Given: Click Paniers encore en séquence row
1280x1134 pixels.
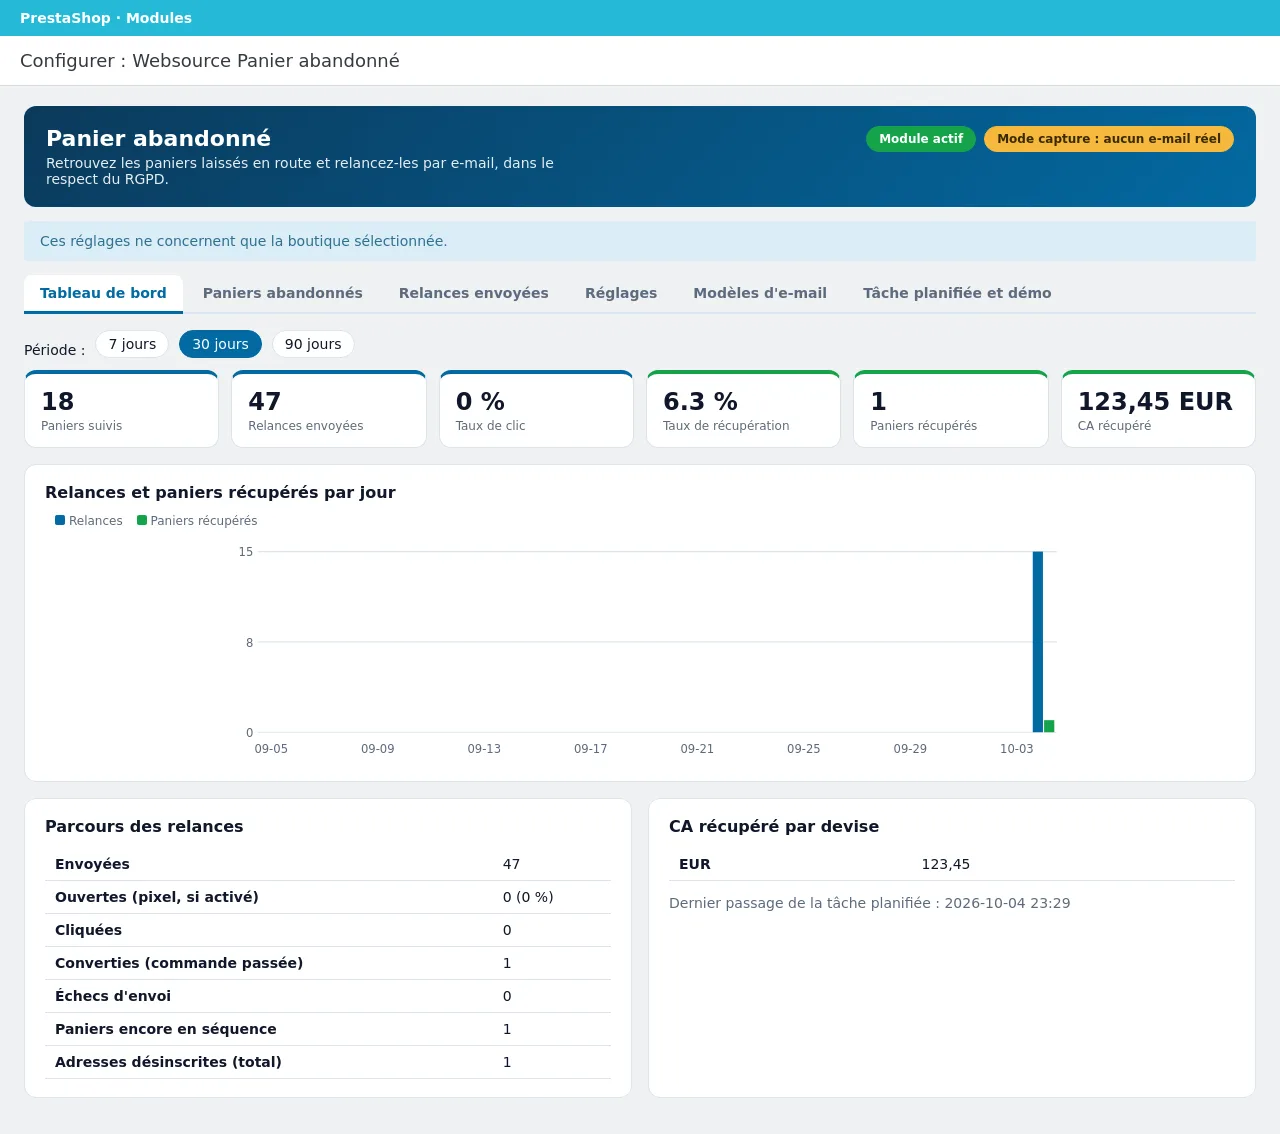Looking at the screenshot, I should [328, 1029].
